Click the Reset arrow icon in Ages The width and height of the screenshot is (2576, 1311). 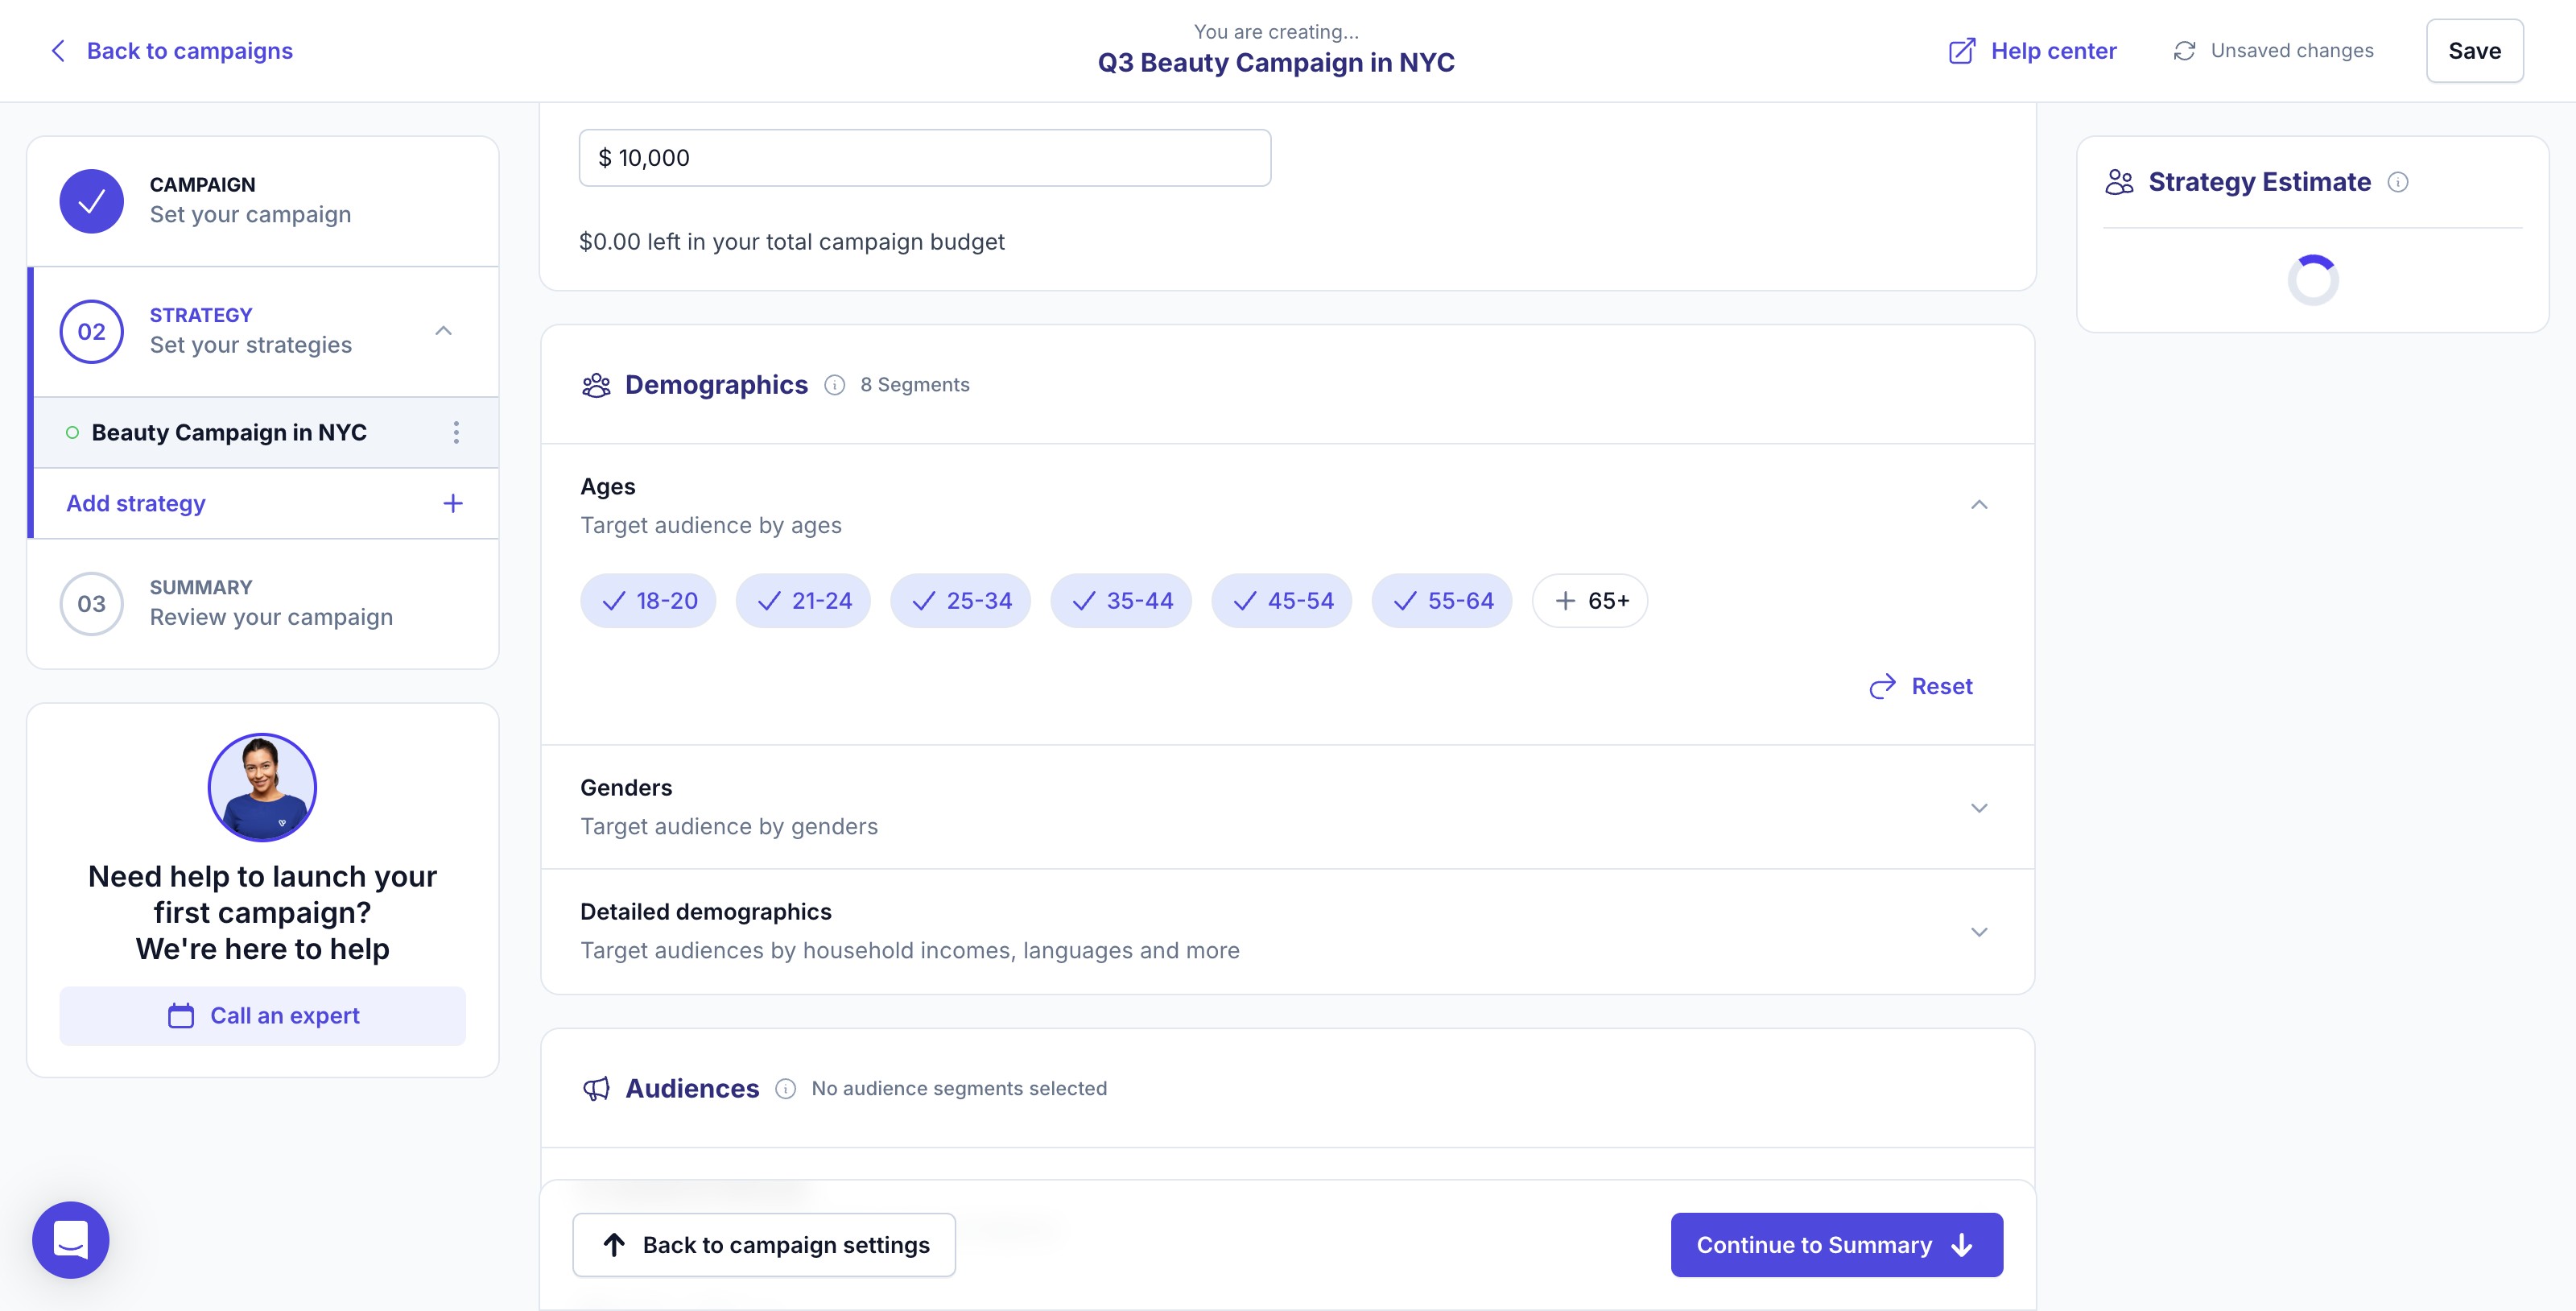(1883, 686)
